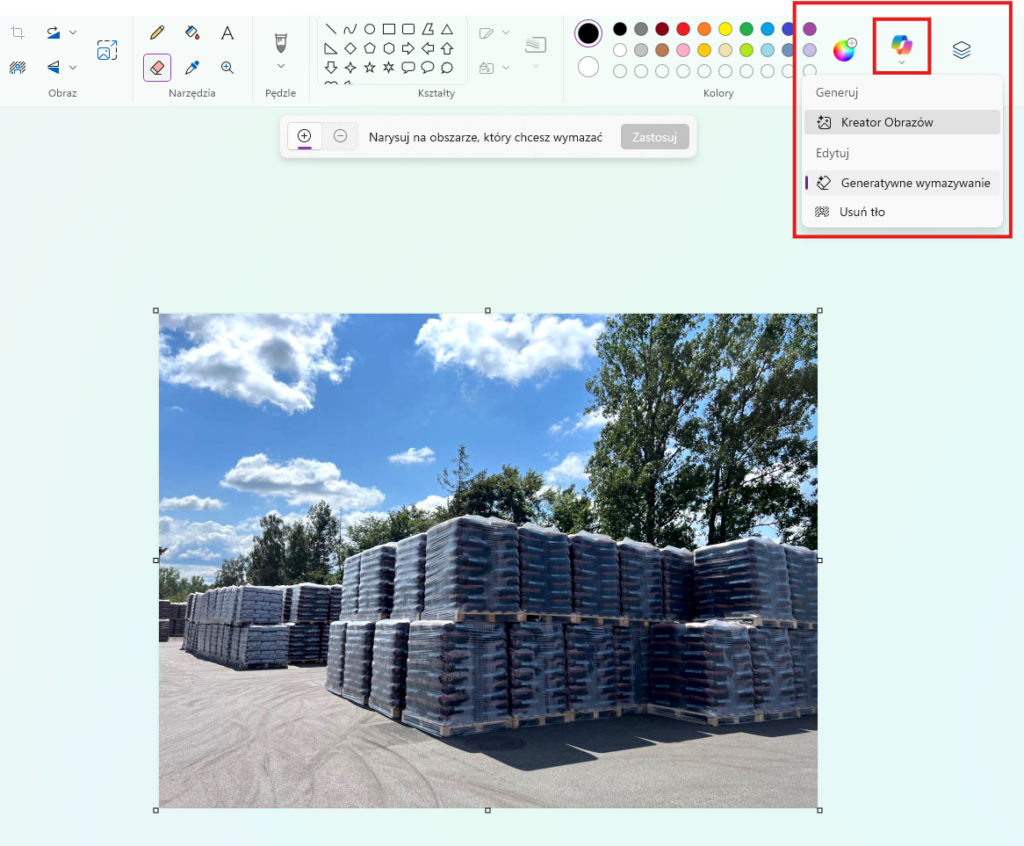Viewport: 1024px width, 846px height.
Task: Expand the Pędzle brushes dropdown
Action: [x=281, y=66]
